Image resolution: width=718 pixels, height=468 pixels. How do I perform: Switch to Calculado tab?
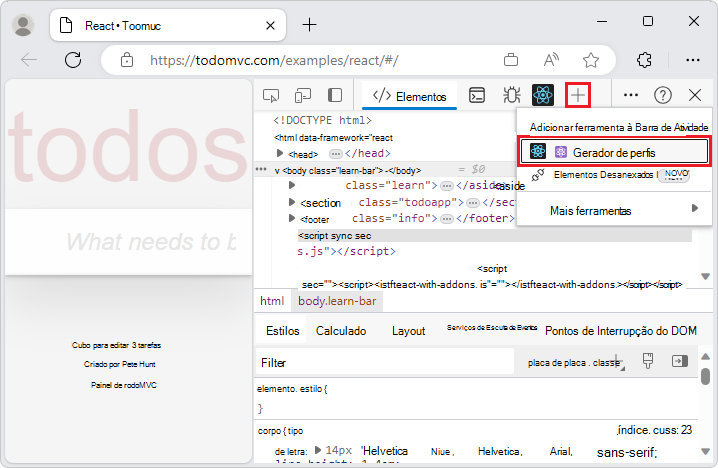pos(341,331)
